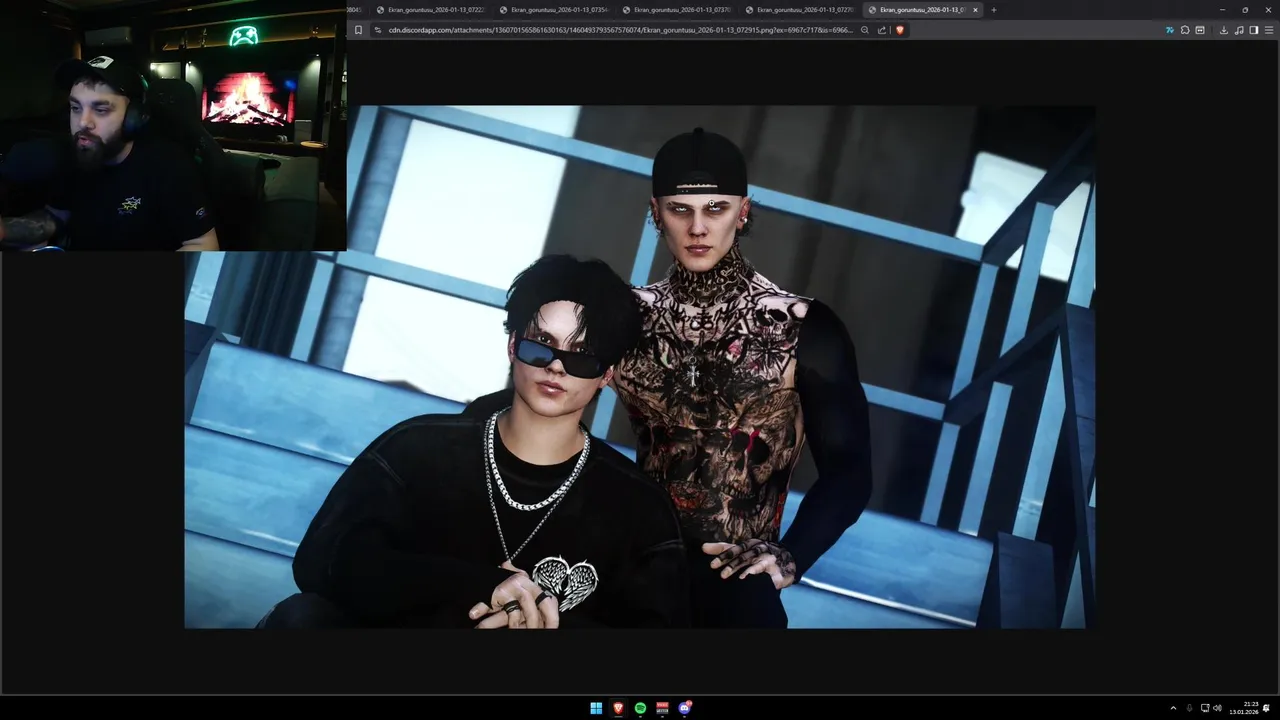Switch to the tab ending 2026-01-13_07354
Image resolution: width=1280 pixels, height=720 pixels.
tap(553, 10)
